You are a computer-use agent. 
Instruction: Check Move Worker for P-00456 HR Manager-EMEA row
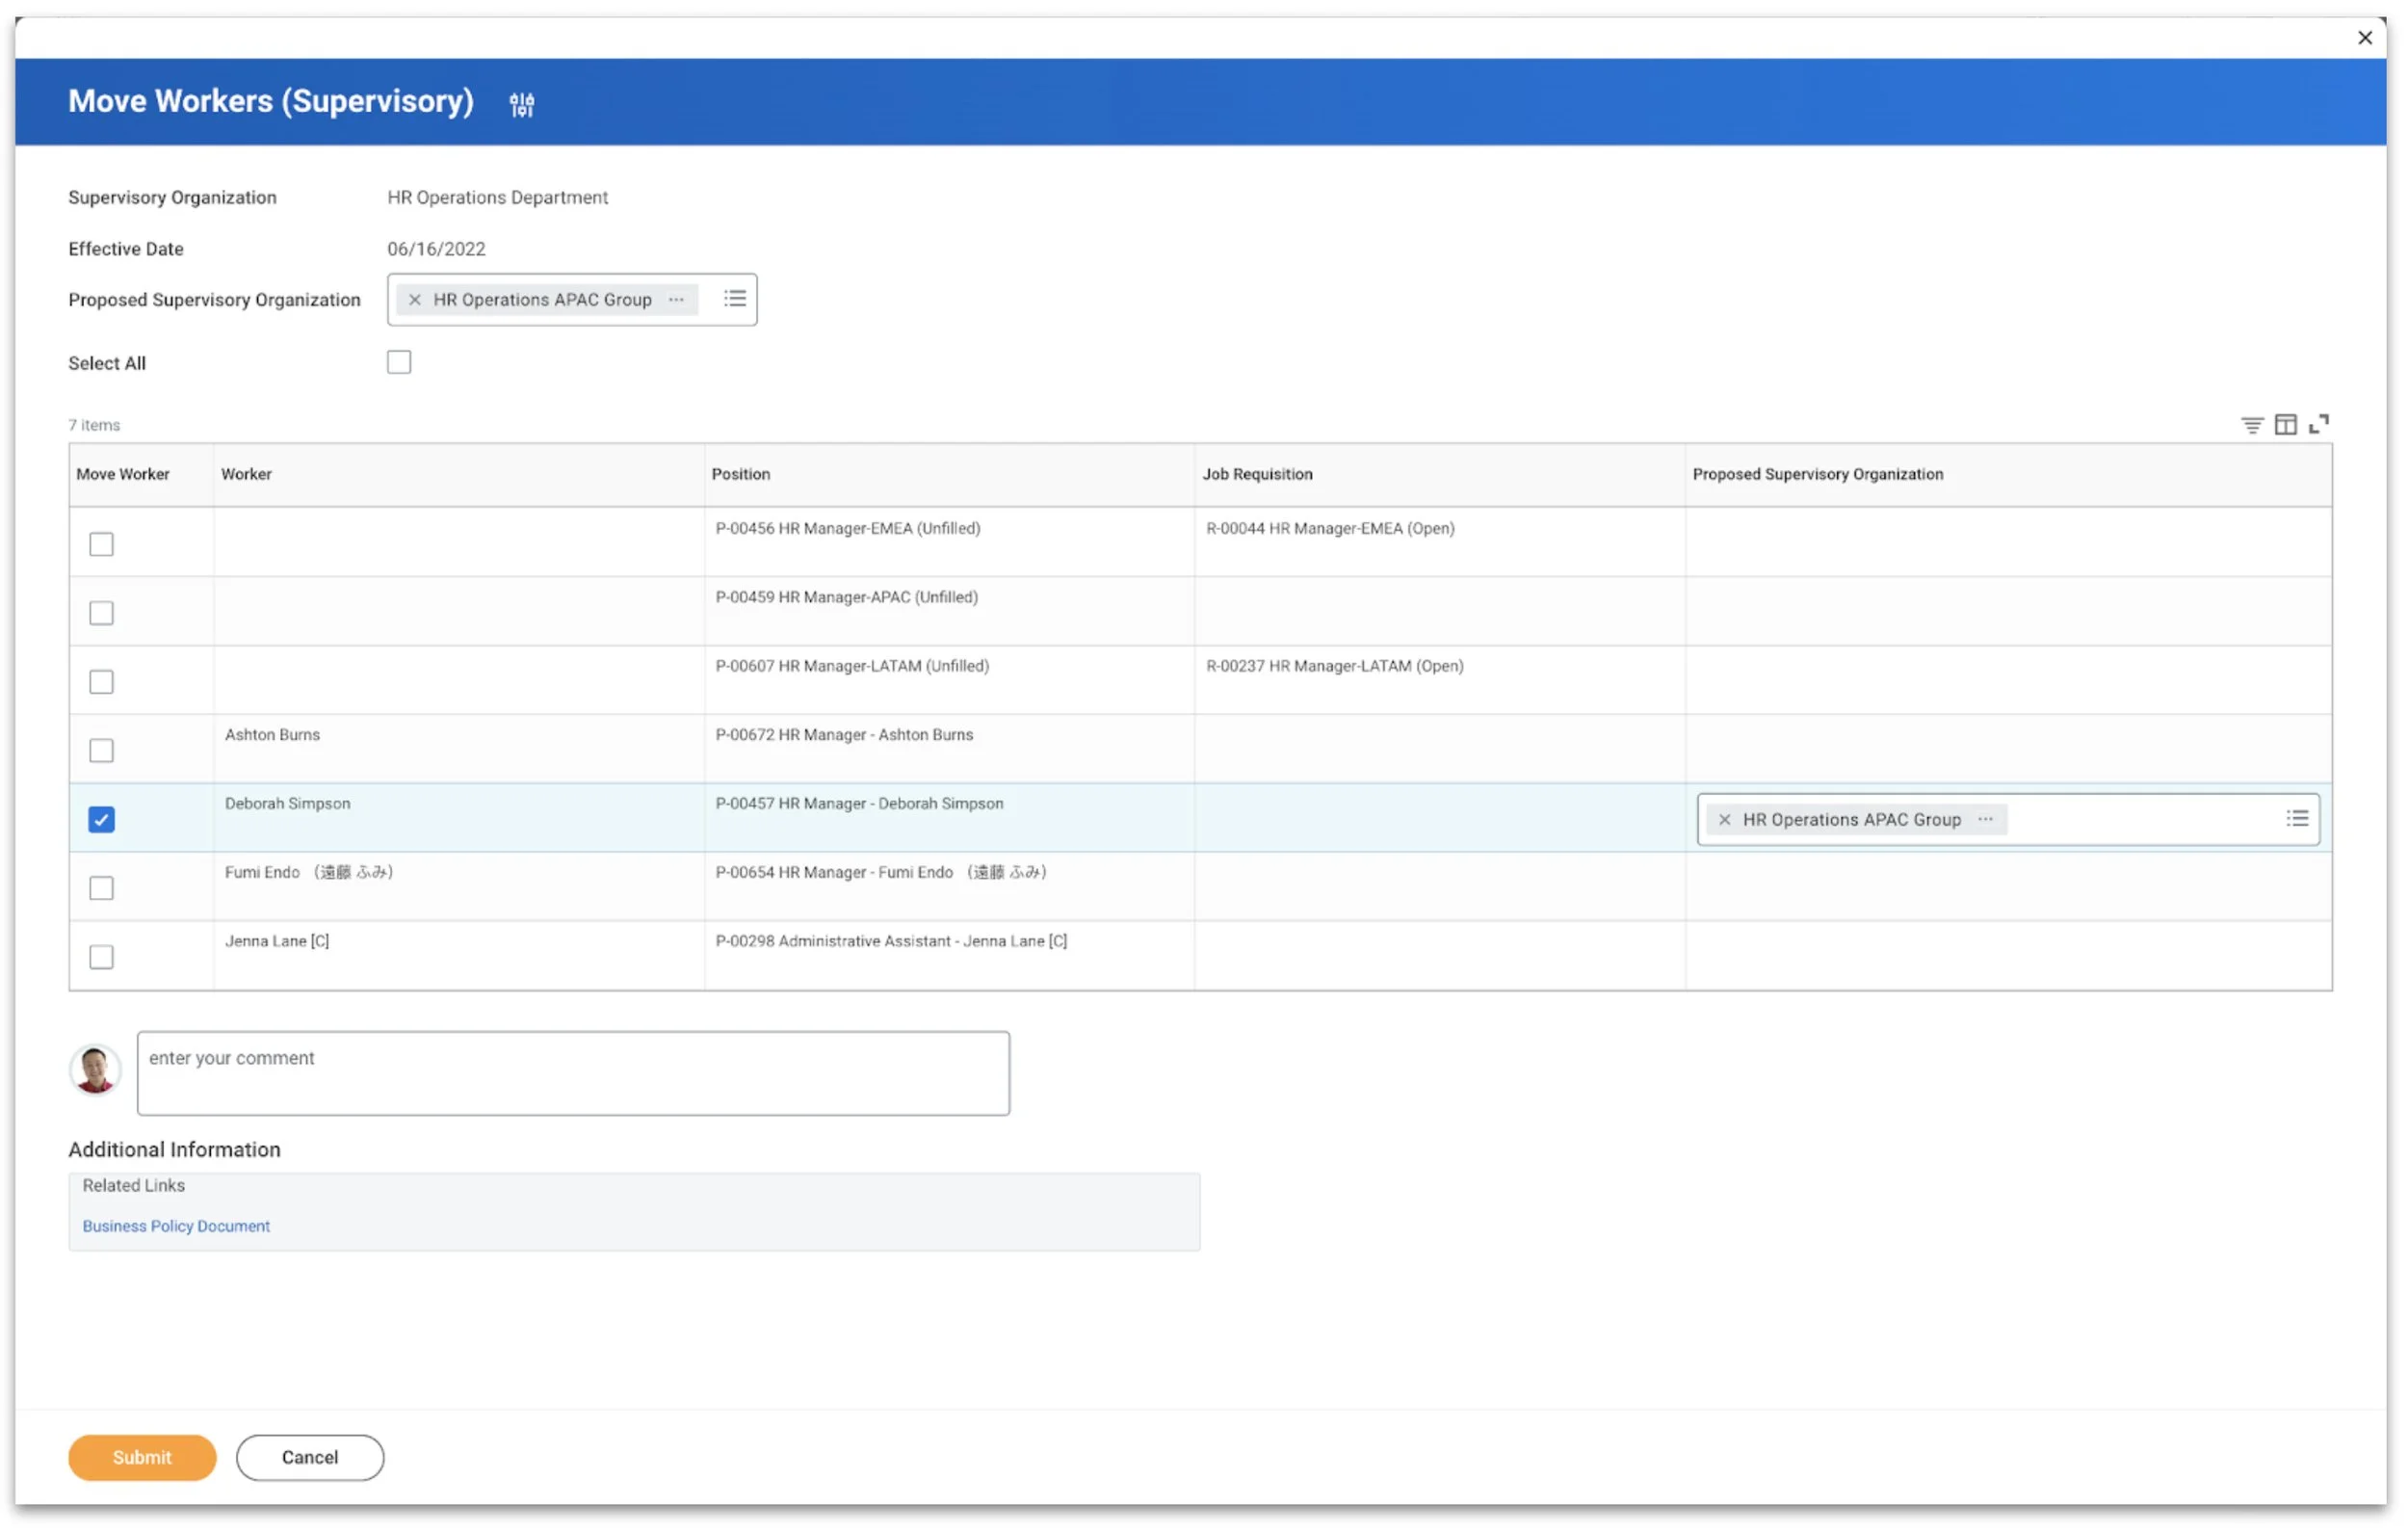coord(101,544)
